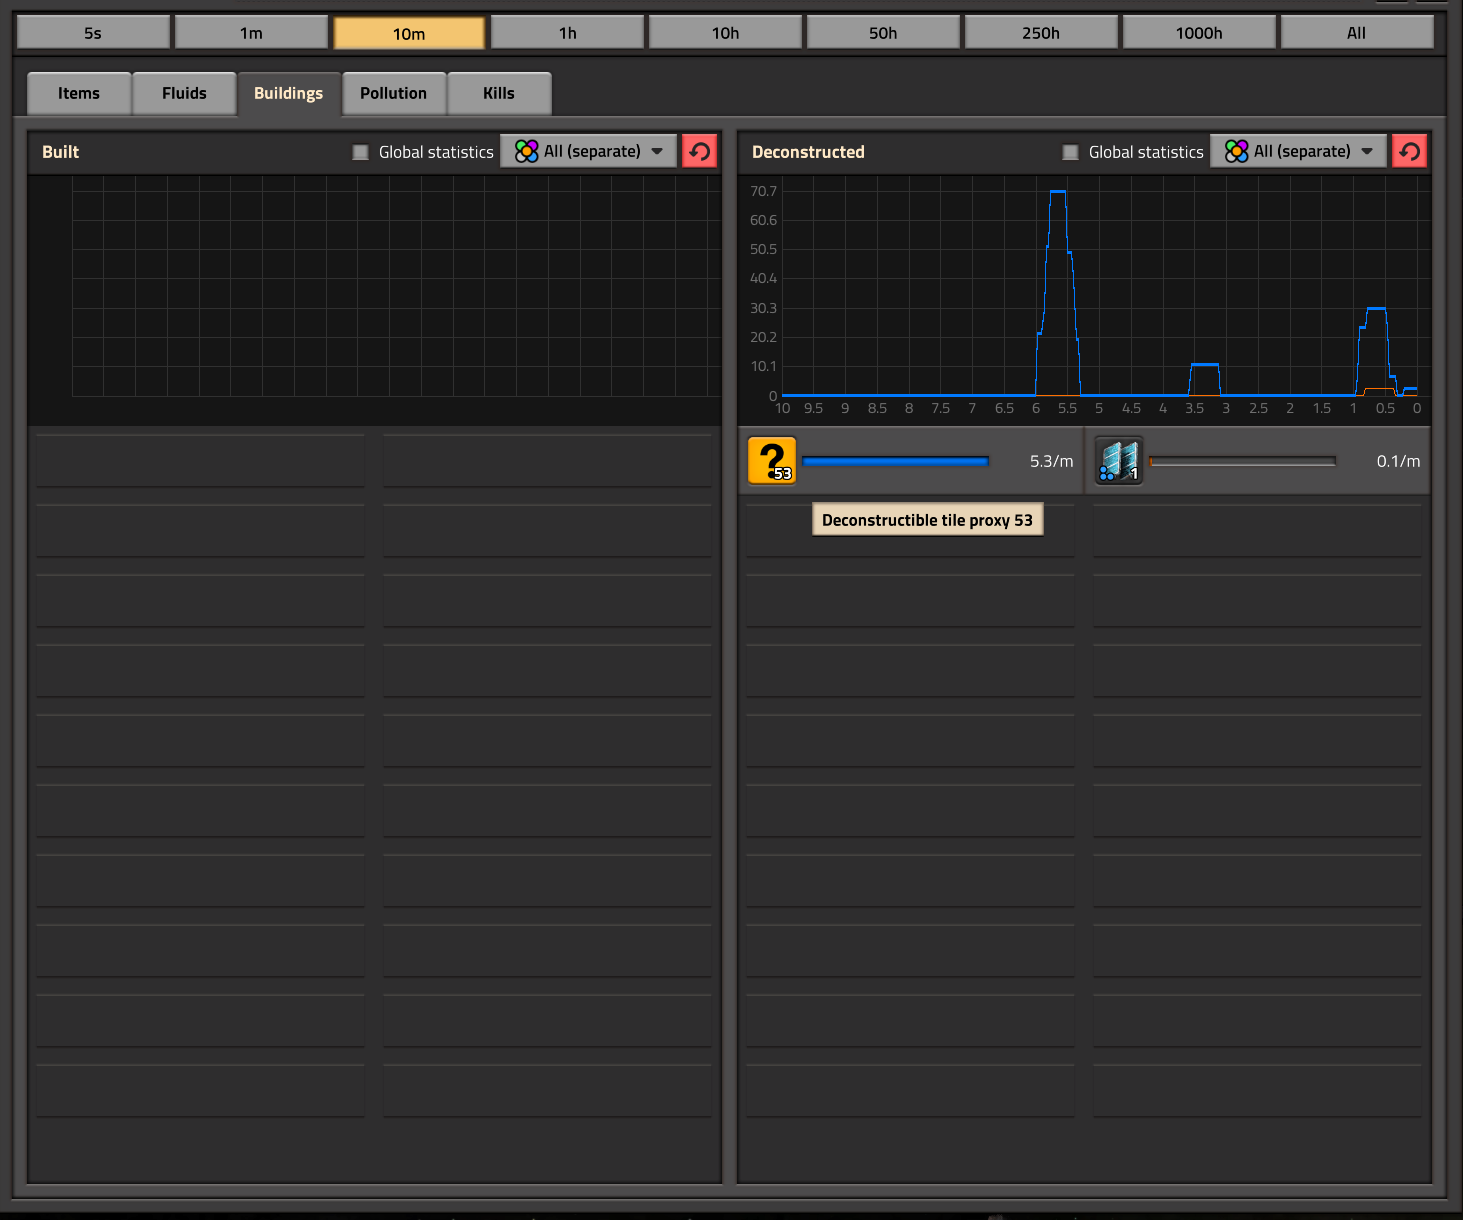Enable Global statistics in Deconstructed panel
Screen dimensions: 1463x1220
(1071, 152)
